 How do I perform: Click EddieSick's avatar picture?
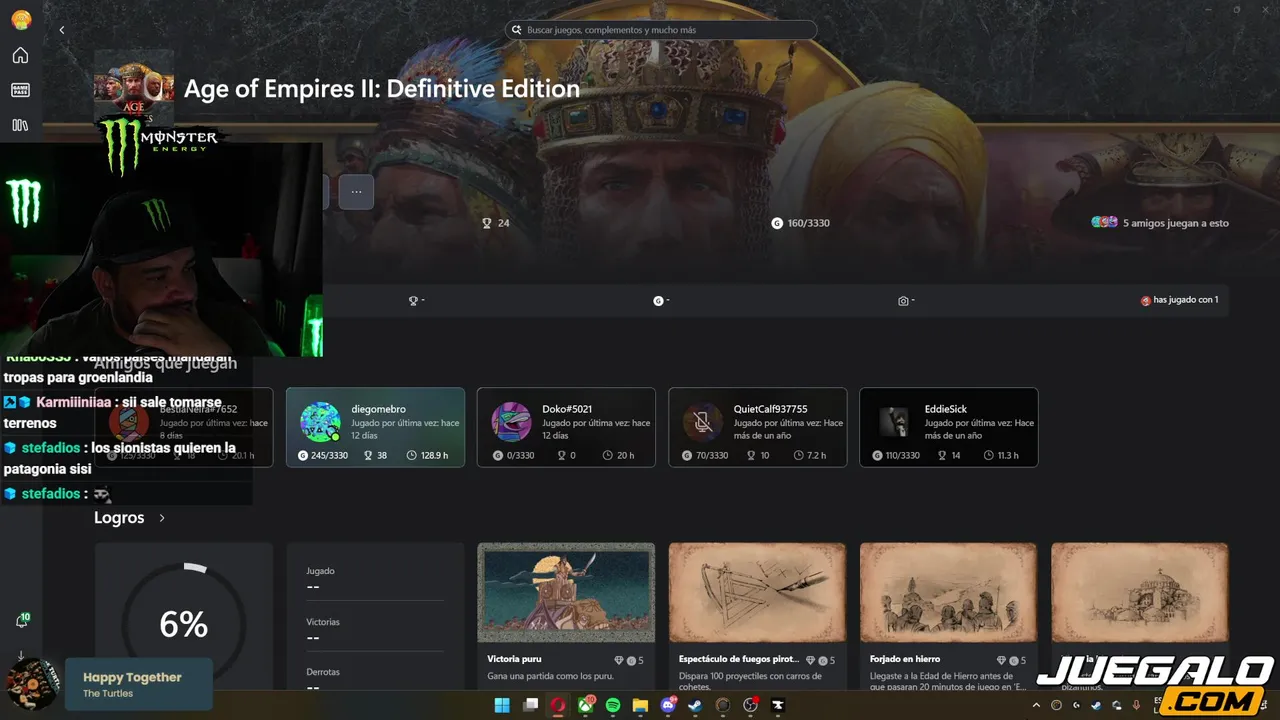tap(893, 422)
